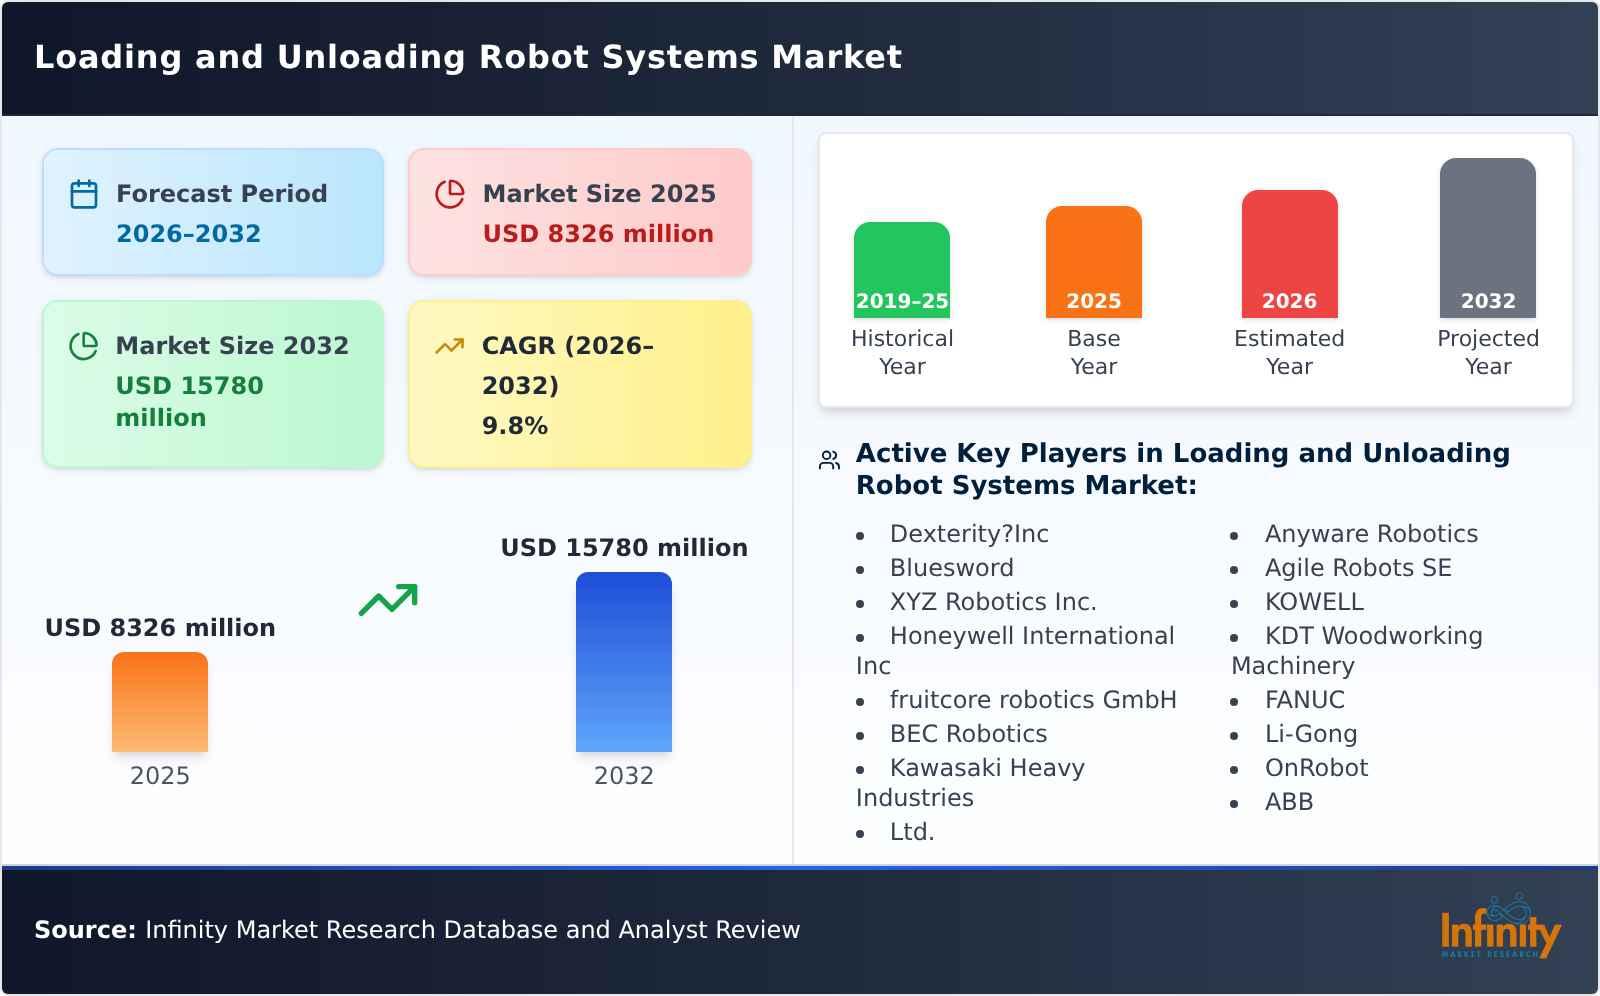The width and height of the screenshot is (1600, 996).
Task: Click the green zigzag growth arrow between bars
Action: point(390,600)
